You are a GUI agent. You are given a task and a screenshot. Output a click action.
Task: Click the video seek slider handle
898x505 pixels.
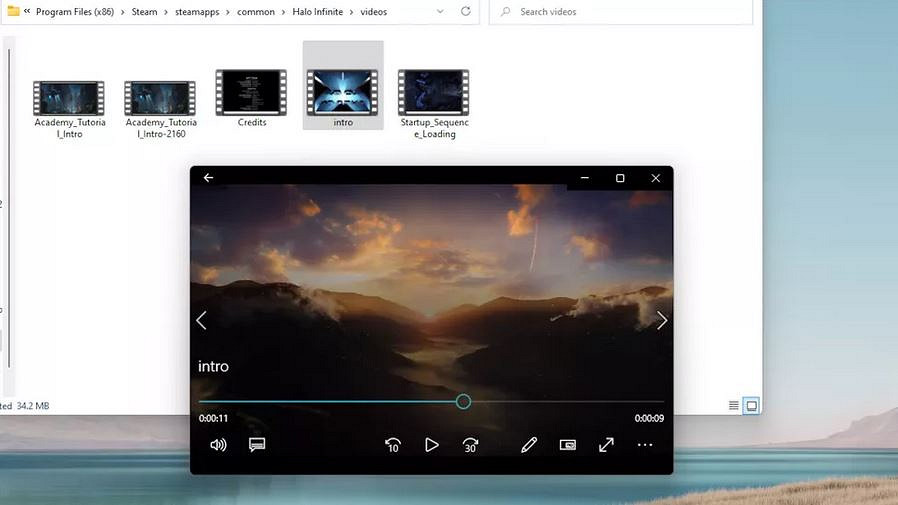pyautogui.click(x=463, y=401)
